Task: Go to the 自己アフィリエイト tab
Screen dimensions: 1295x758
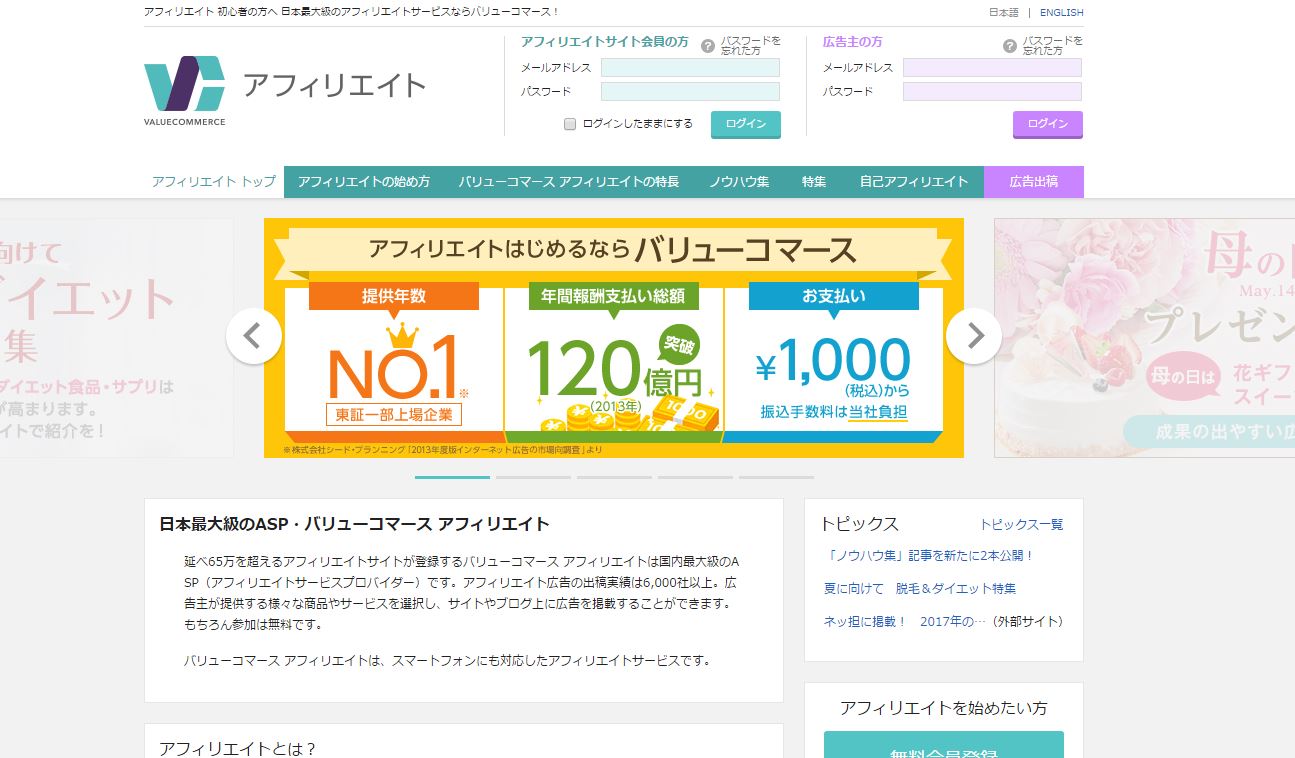Action: [914, 182]
